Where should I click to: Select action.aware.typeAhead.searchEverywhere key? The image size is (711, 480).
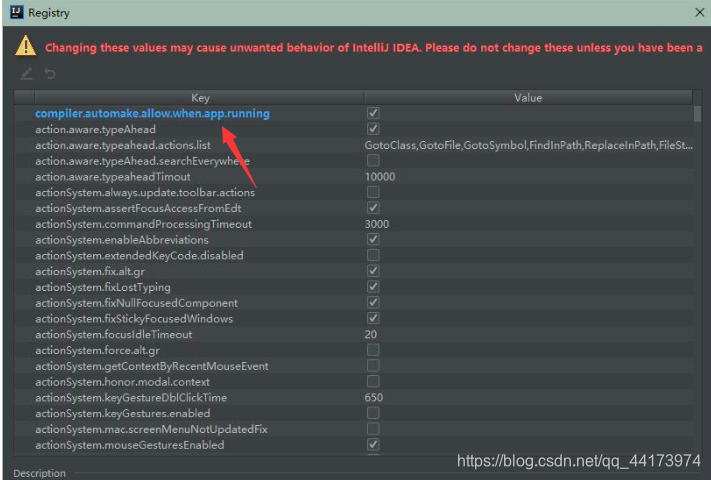click(142, 161)
